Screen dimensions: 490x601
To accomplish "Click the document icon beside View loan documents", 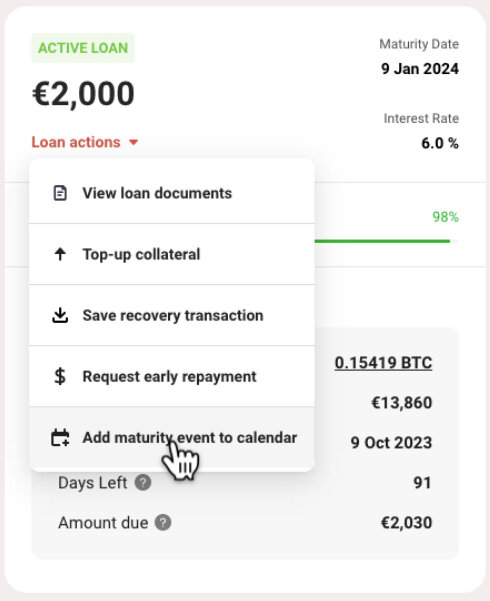I will 60,193.
